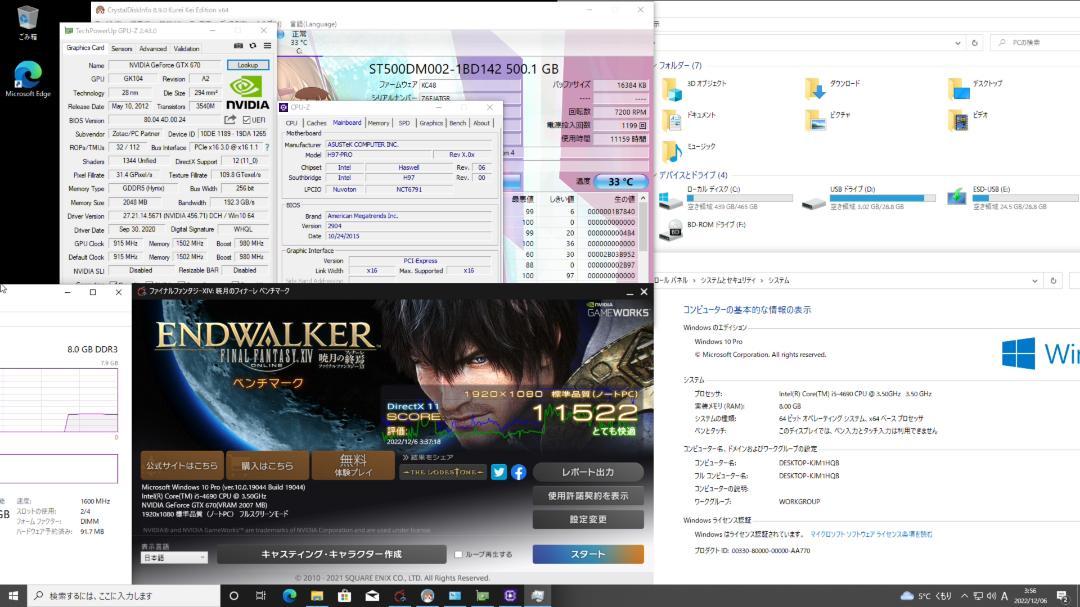Open character creation button in benchmark
This screenshot has height=607, width=1080.
(x=331, y=554)
